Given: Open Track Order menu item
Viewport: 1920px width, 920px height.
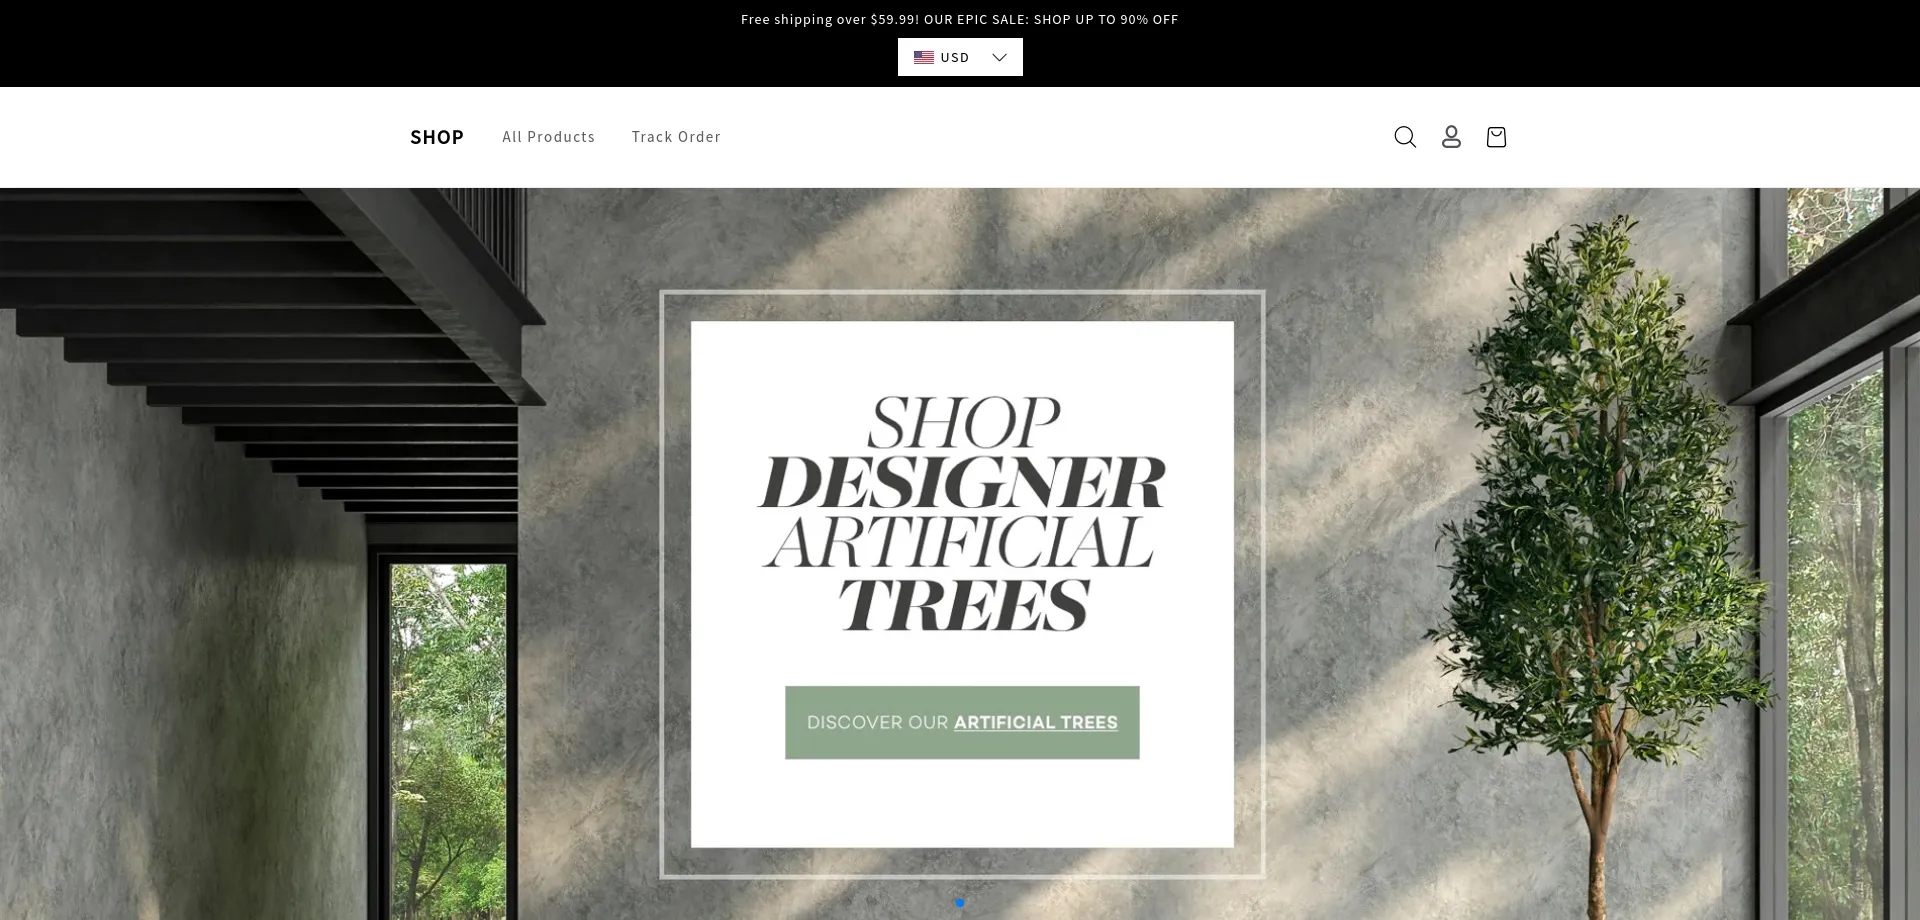Looking at the screenshot, I should tap(676, 137).
